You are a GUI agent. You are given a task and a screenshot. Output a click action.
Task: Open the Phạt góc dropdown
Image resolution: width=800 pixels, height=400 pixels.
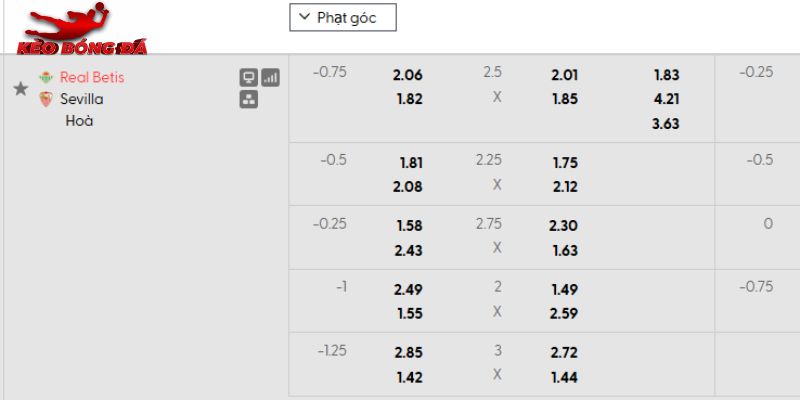[342, 17]
